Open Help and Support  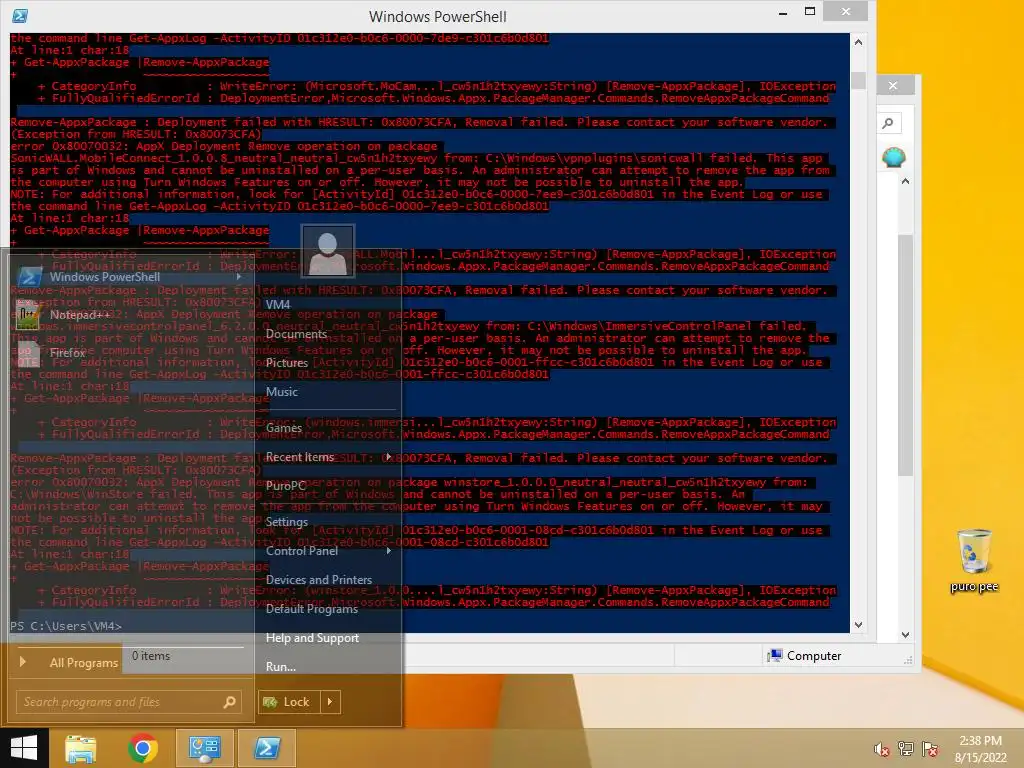click(x=312, y=638)
